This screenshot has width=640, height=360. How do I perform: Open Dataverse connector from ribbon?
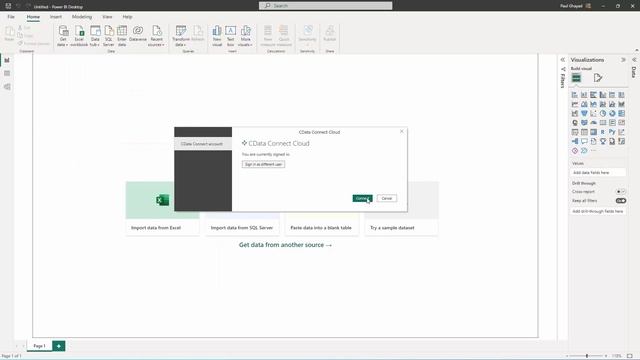coord(138,33)
